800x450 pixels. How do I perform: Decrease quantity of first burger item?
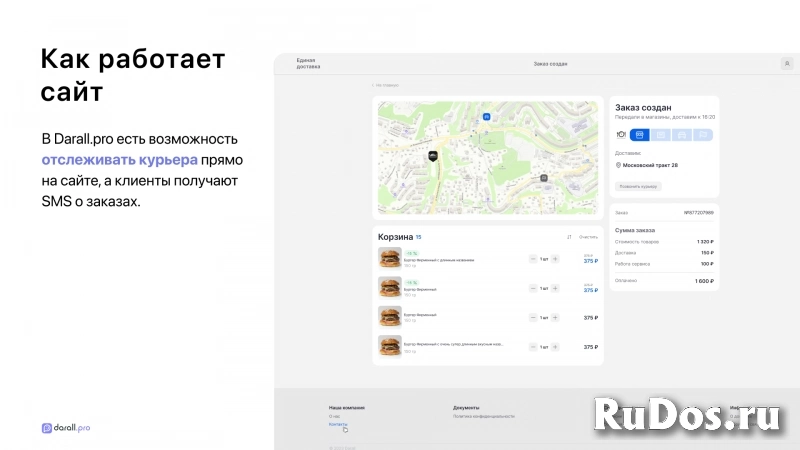click(533, 259)
